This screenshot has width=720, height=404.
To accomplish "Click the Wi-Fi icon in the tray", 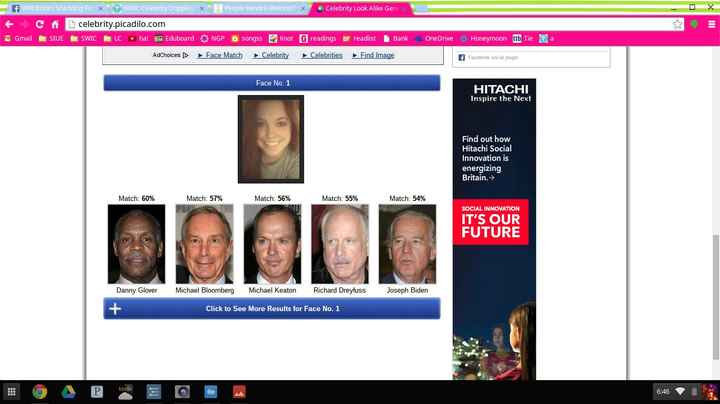I will pos(680,392).
